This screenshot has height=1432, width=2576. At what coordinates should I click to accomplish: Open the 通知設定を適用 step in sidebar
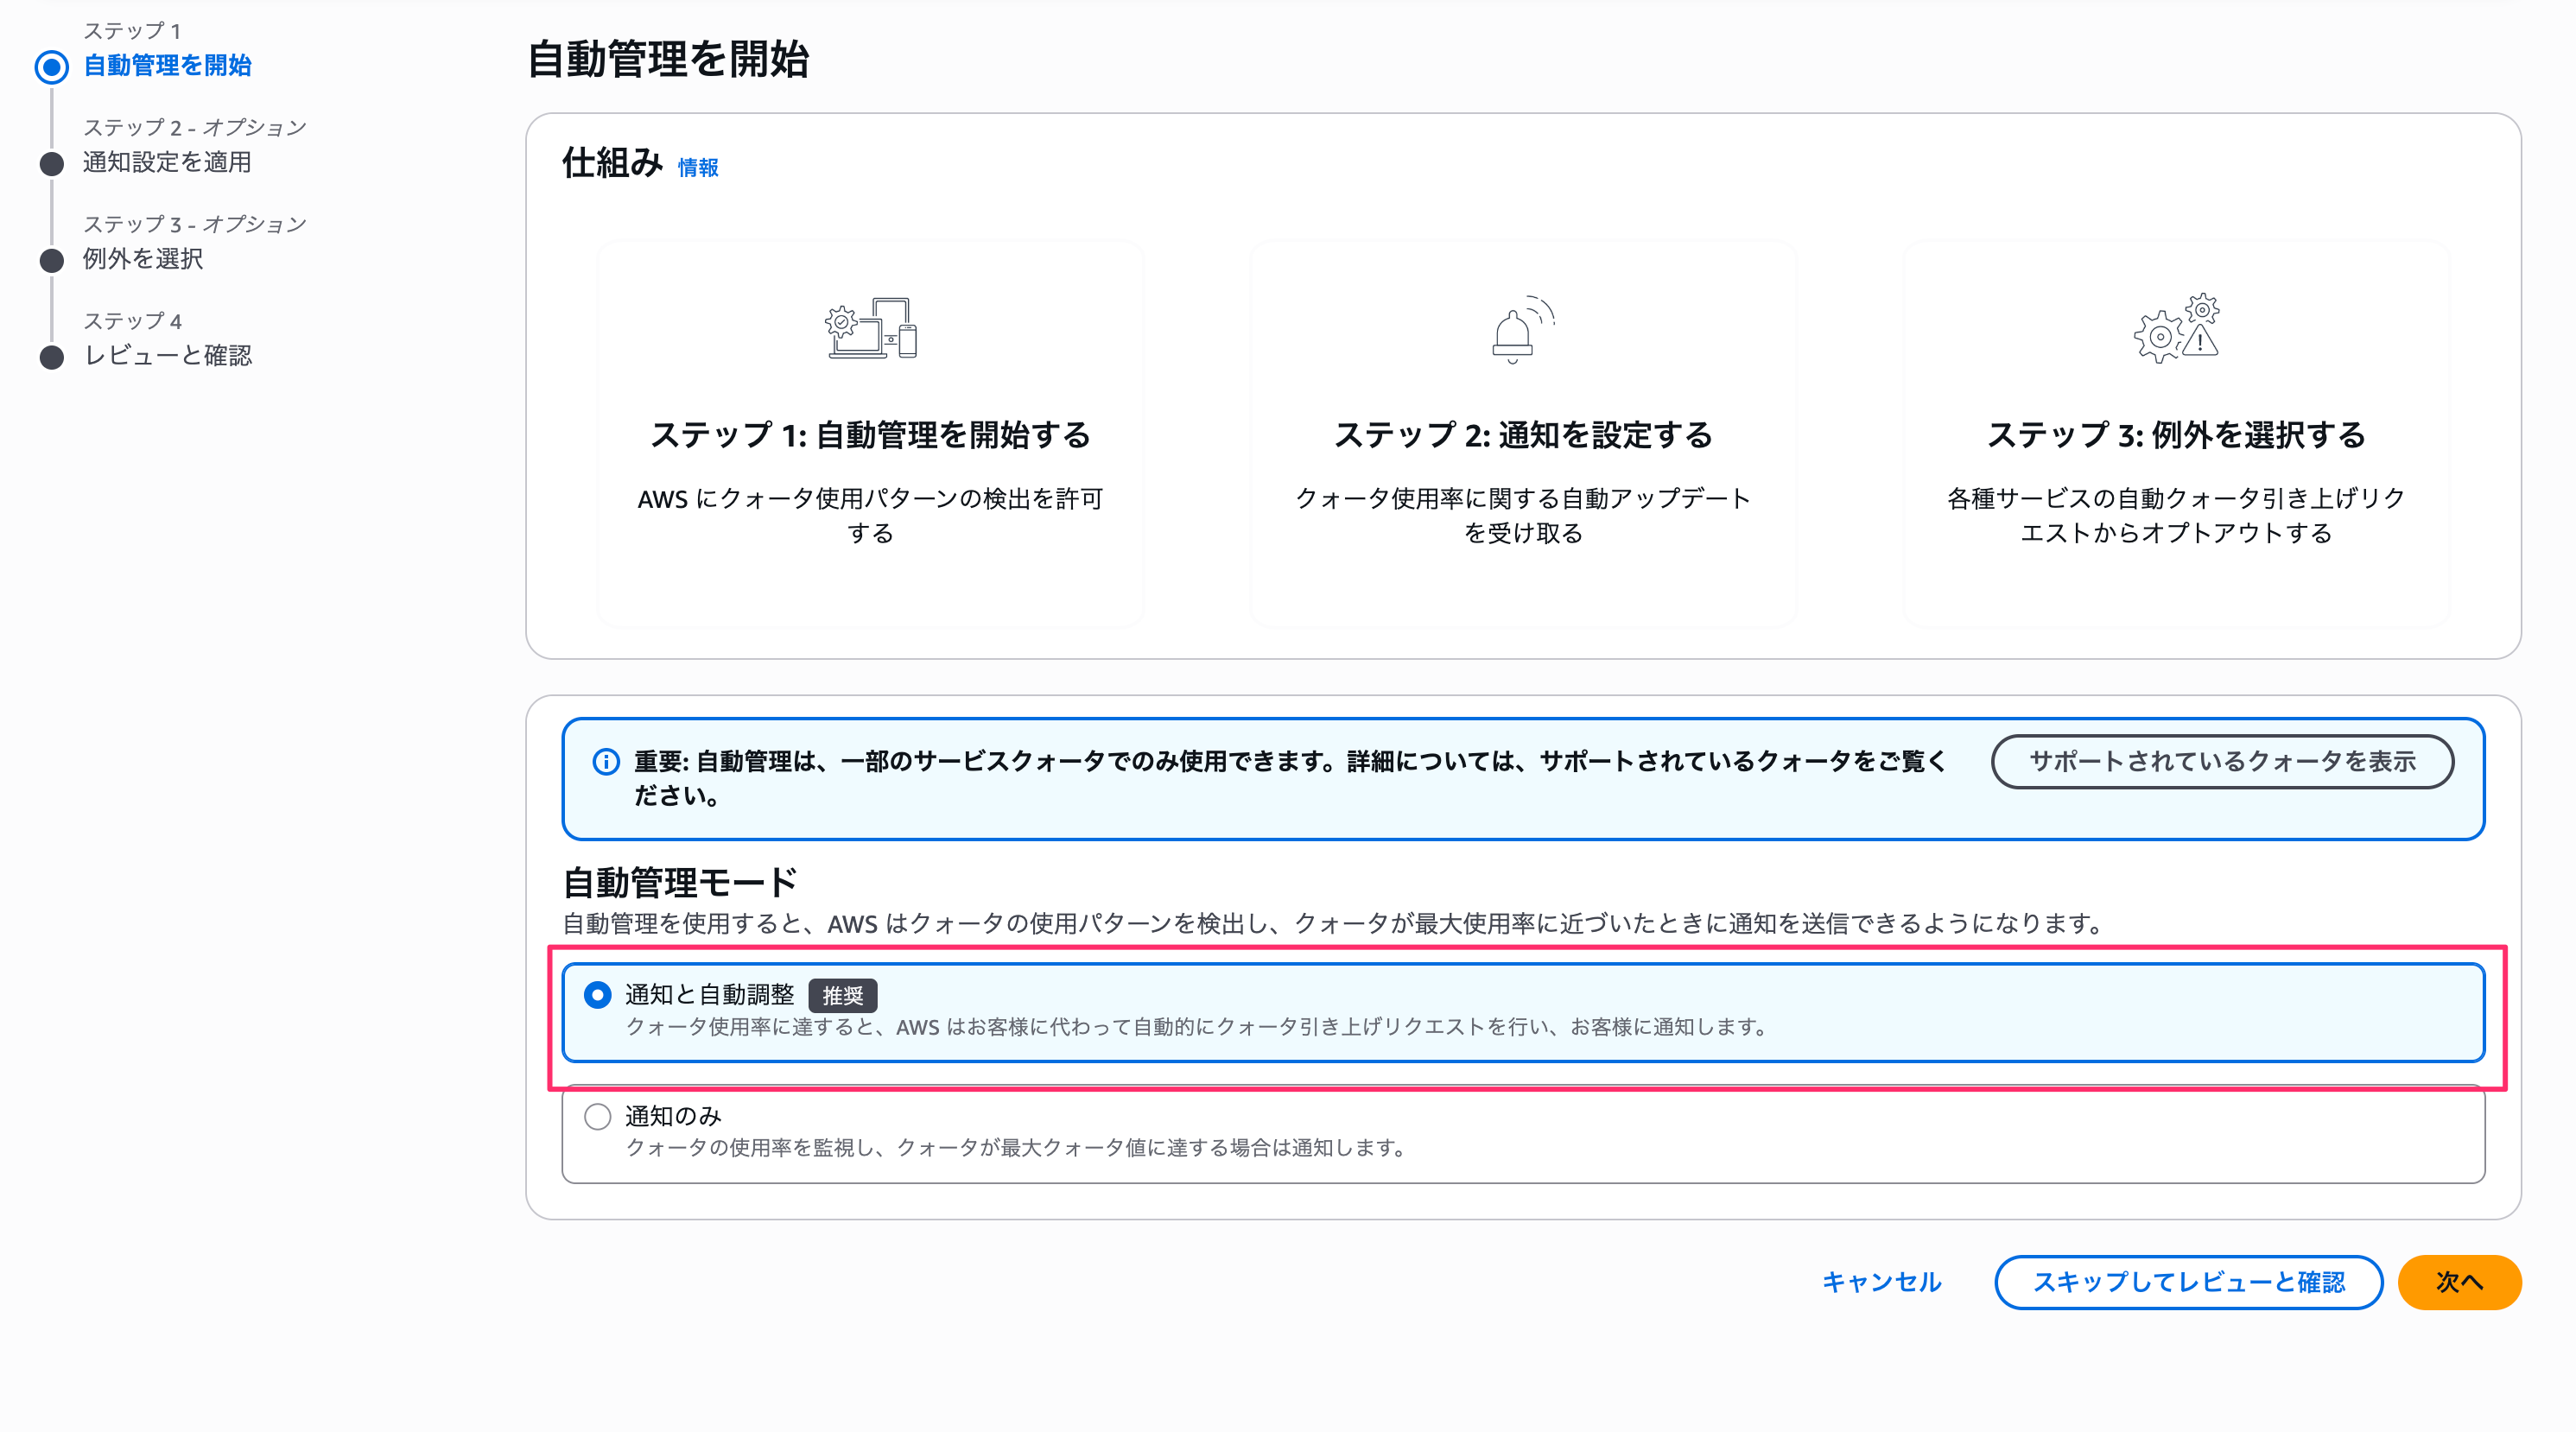[x=167, y=163]
